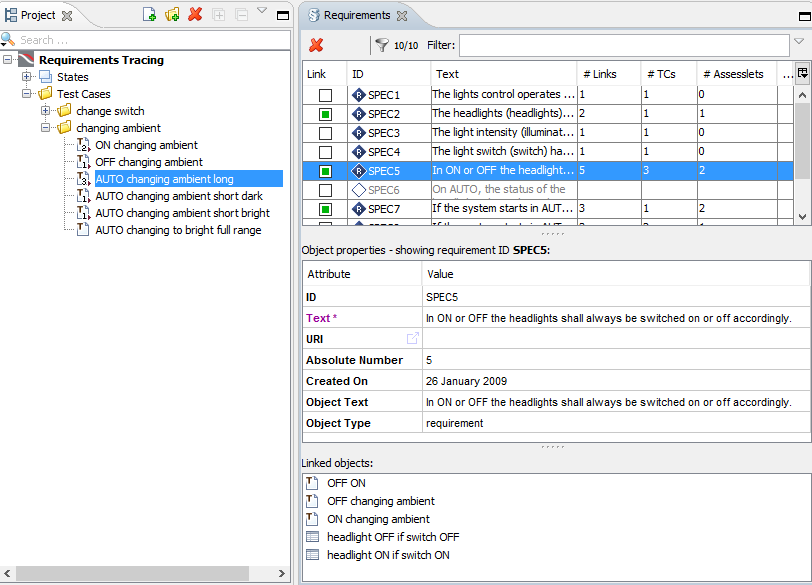
Task: Select linked object OFF changing ambient
Action: coord(381,501)
